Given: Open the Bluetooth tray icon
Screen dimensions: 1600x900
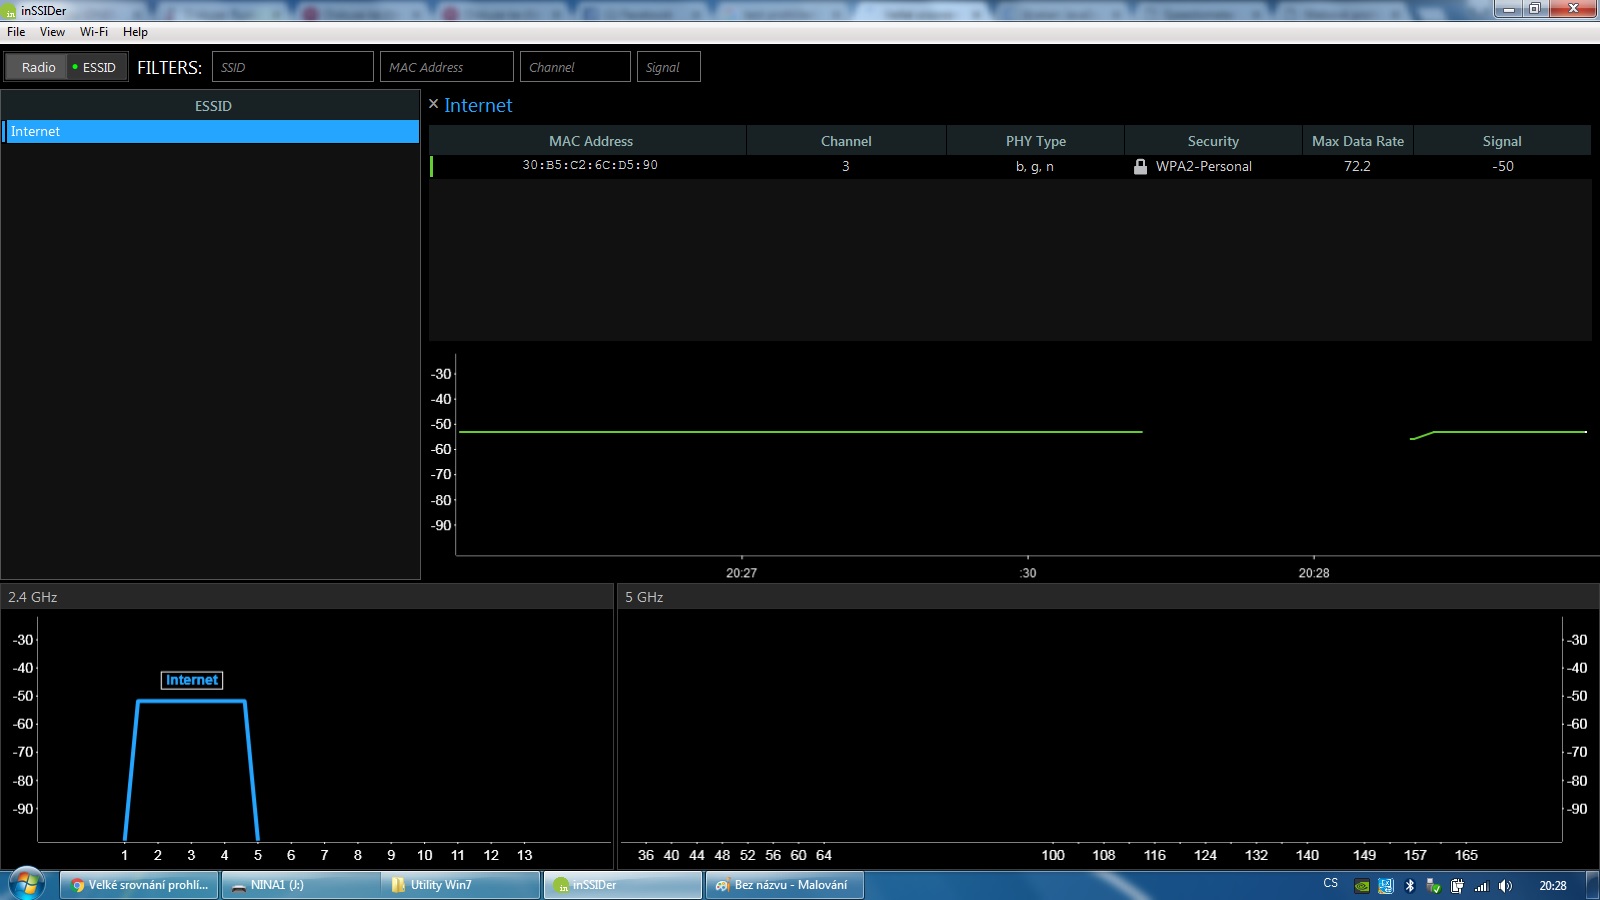Looking at the screenshot, I should pyautogui.click(x=1410, y=886).
